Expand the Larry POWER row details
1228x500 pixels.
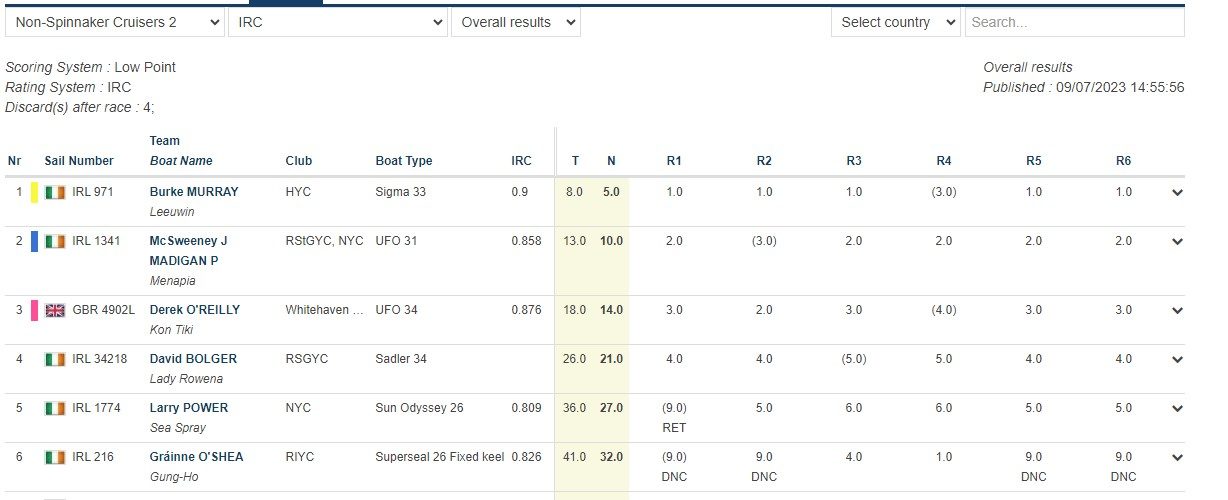[1177, 409]
